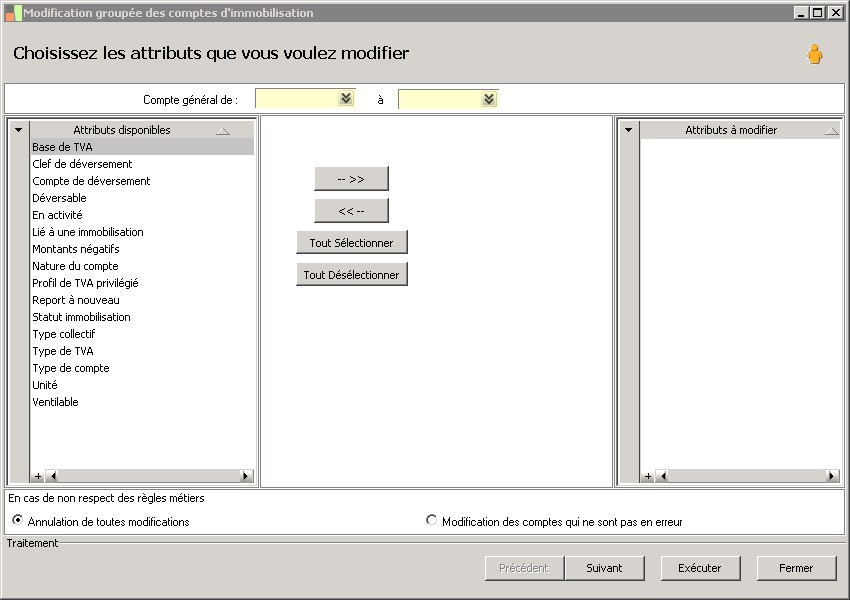Image resolution: width=850 pixels, height=600 pixels.
Task: Click the first Compte général input field
Action: tap(305, 99)
